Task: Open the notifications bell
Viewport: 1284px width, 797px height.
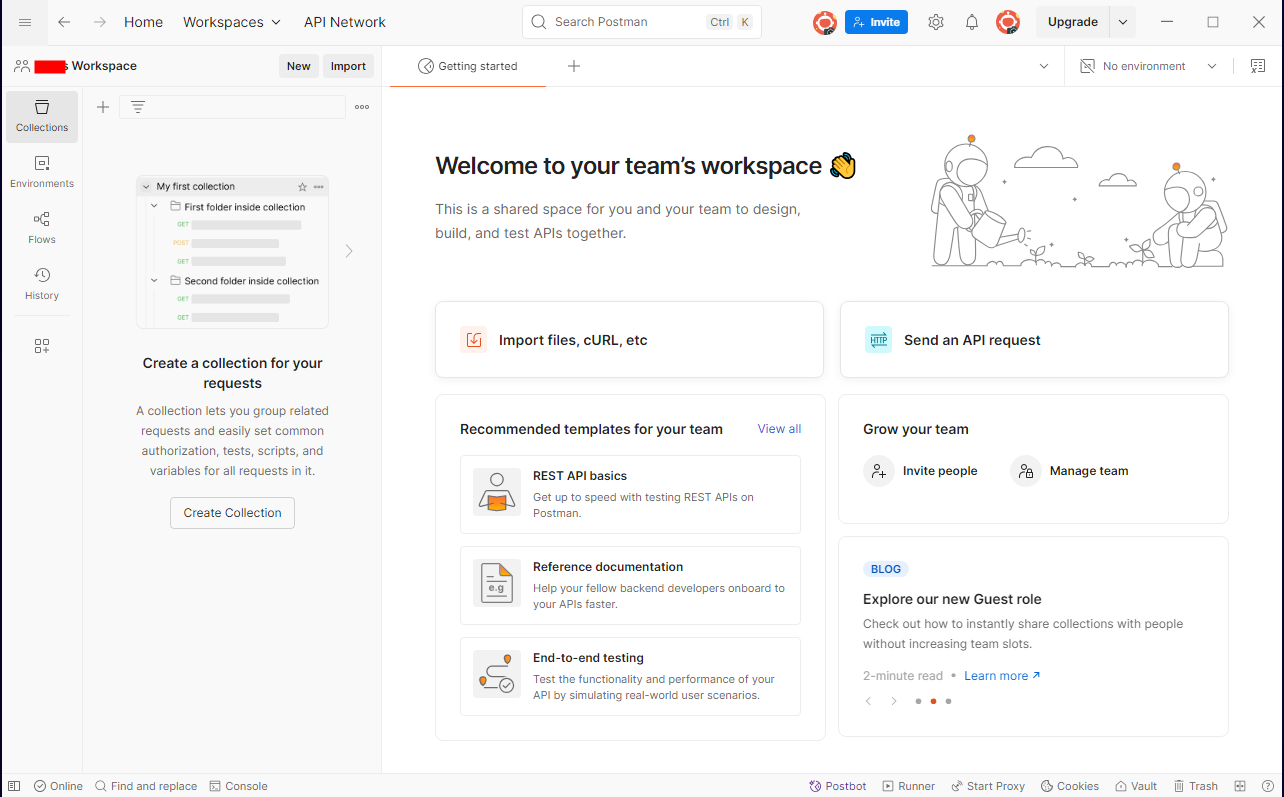Action: click(x=972, y=22)
